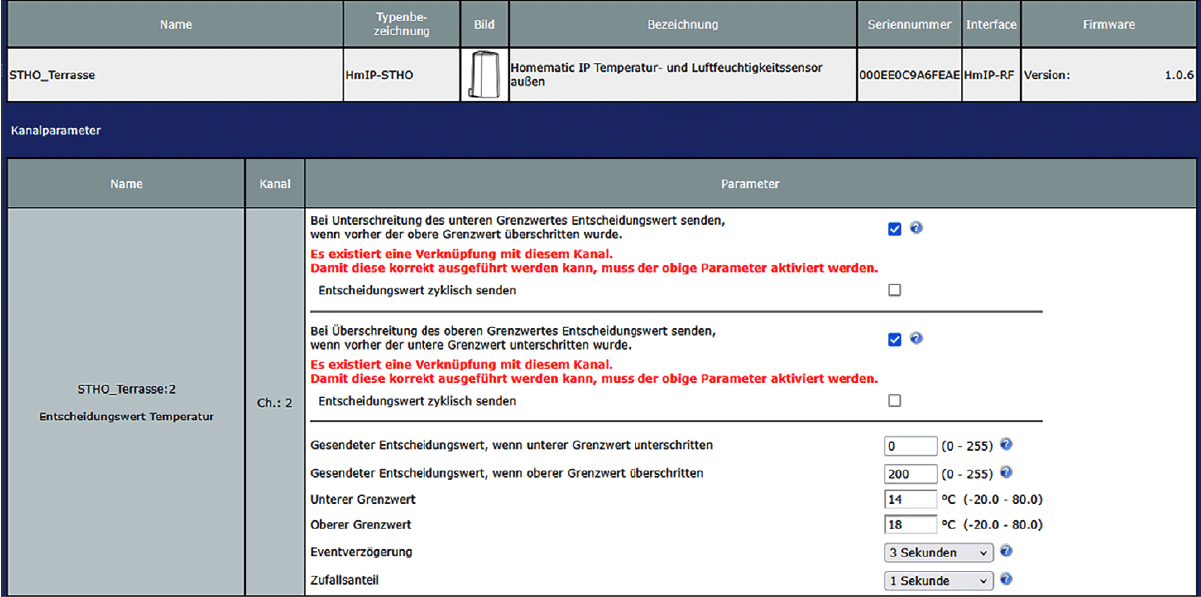Click the Kanalparameter section heading

pyautogui.click(x=55, y=130)
